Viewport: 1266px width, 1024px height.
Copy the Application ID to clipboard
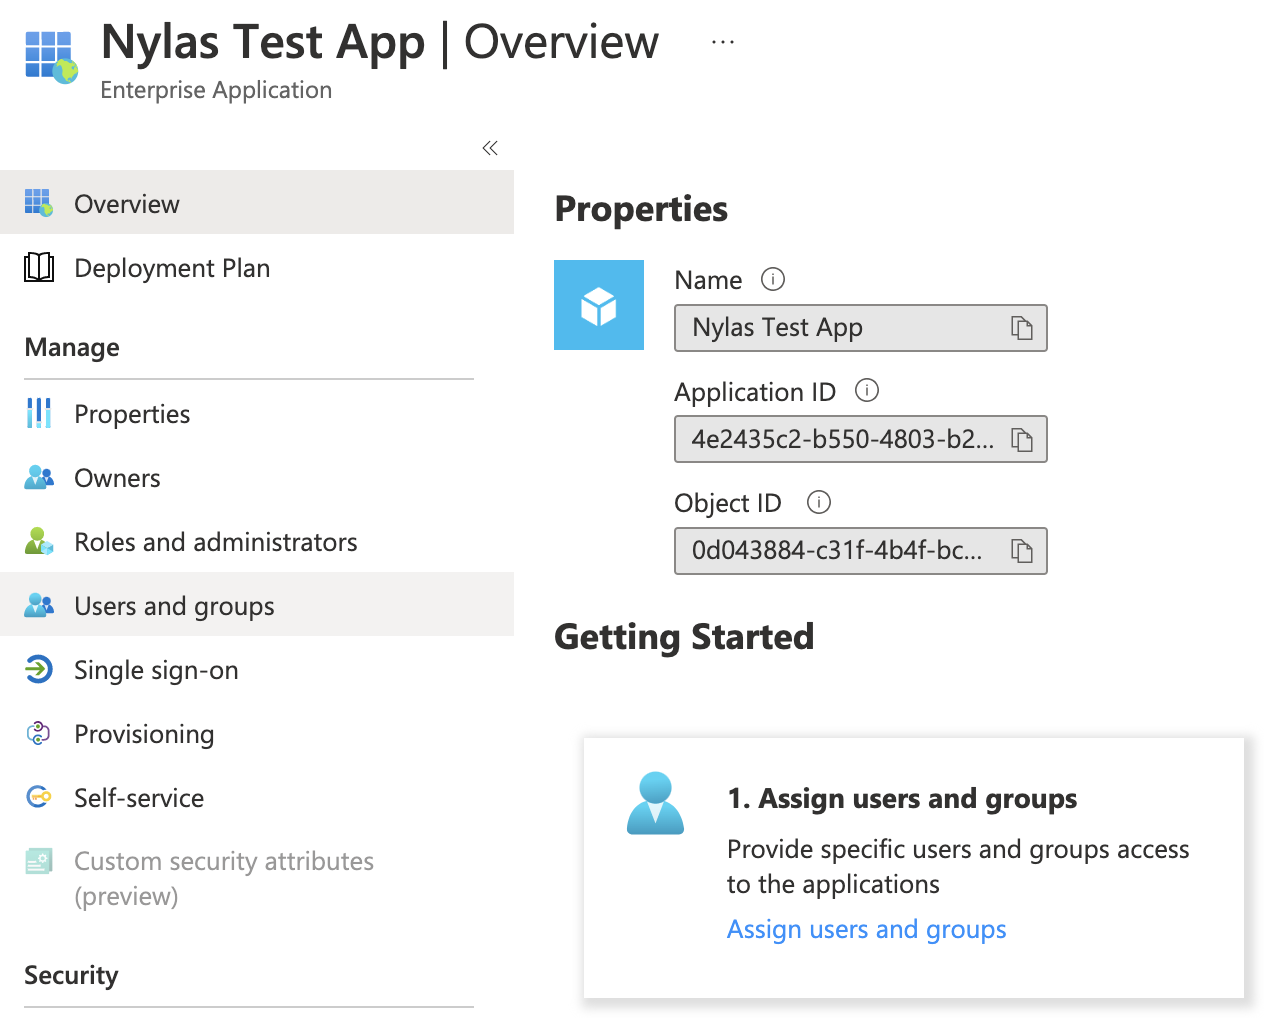click(1022, 440)
